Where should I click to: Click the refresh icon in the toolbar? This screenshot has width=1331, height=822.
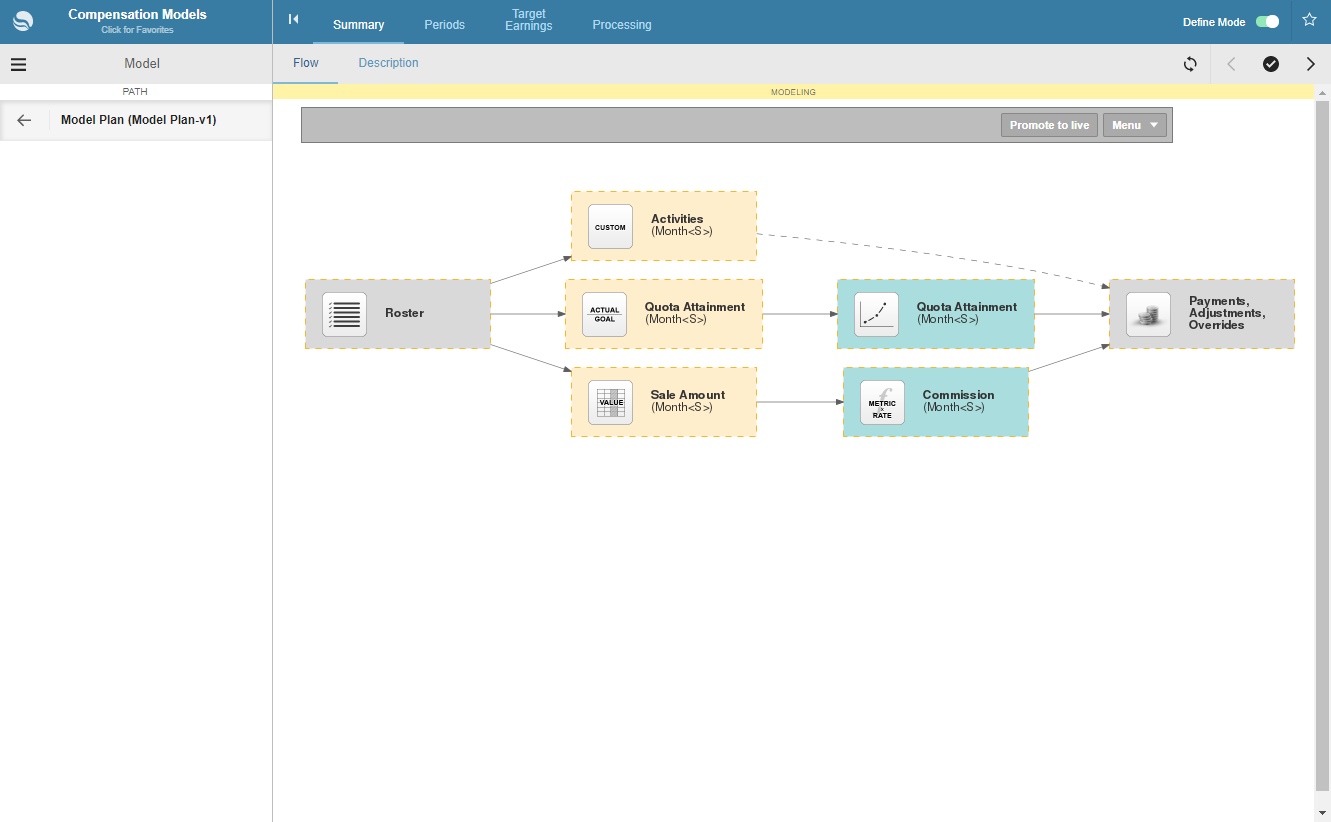point(1190,64)
